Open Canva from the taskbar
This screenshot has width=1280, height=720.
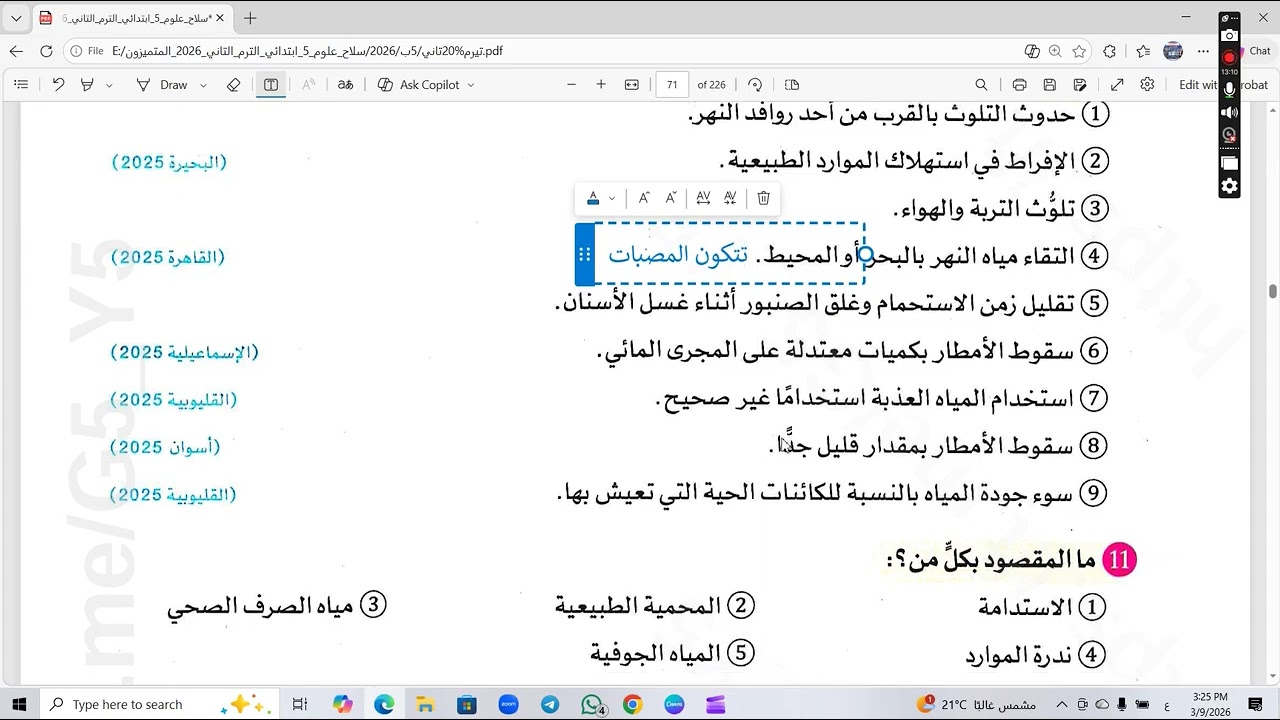coord(674,704)
